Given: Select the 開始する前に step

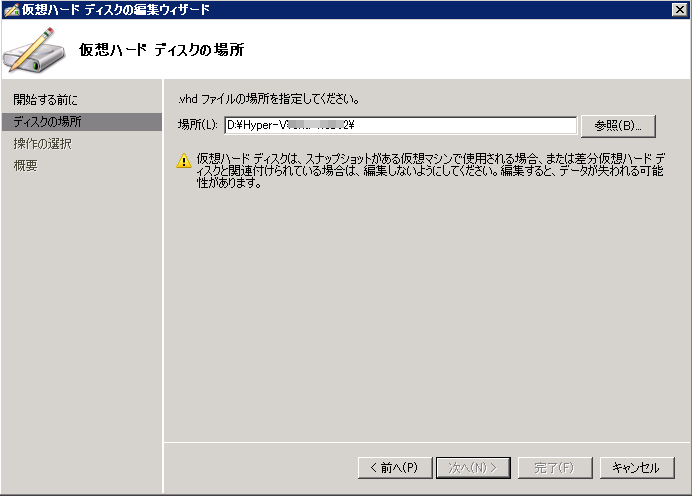Looking at the screenshot, I should tap(45, 100).
